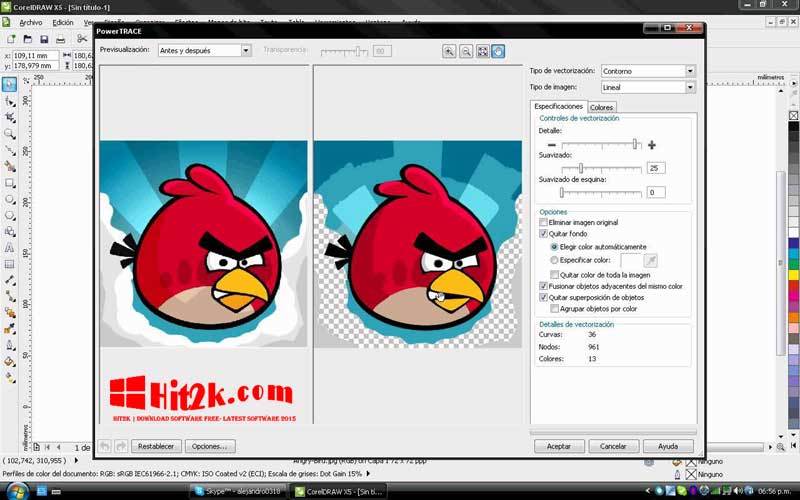Click the PowerTRACE zoom out magnifier
This screenshot has width=800, height=500.
[466, 51]
